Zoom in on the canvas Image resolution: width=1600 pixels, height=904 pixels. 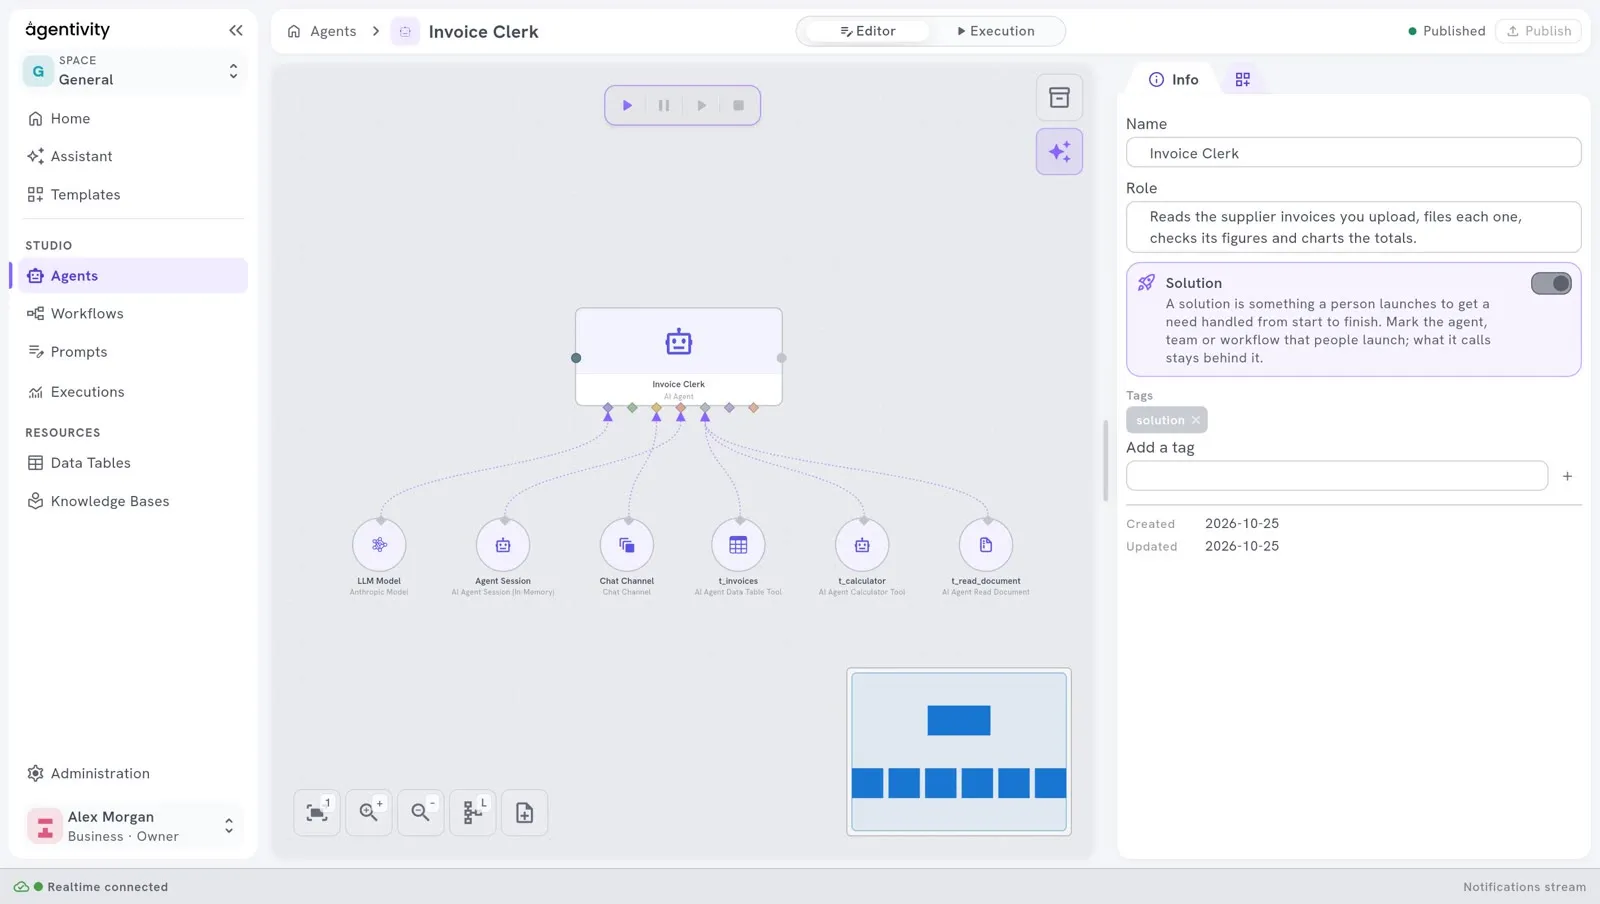coord(369,813)
